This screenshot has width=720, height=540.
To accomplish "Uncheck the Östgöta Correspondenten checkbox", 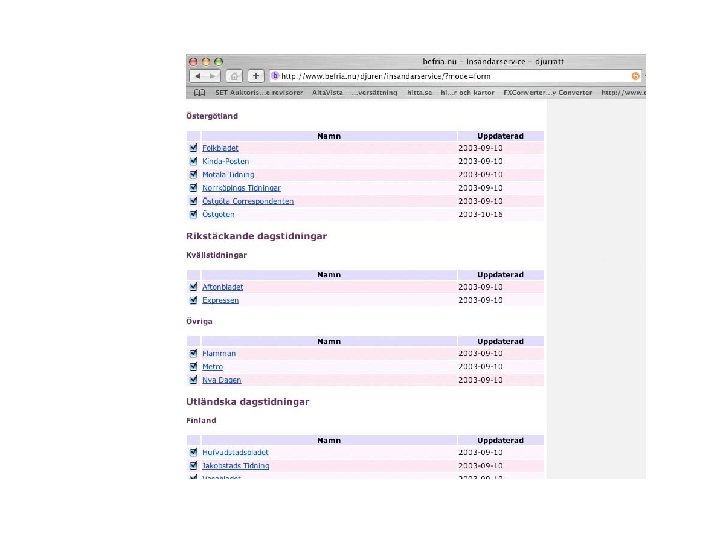I will (193, 201).
